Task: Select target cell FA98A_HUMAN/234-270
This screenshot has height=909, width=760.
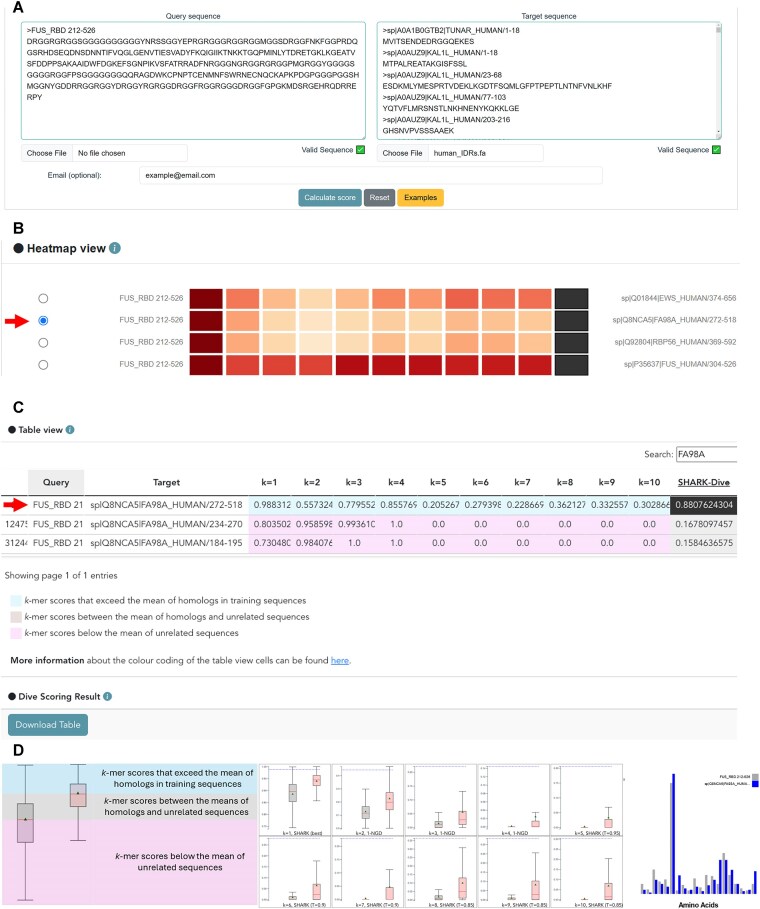Action: tap(166, 524)
